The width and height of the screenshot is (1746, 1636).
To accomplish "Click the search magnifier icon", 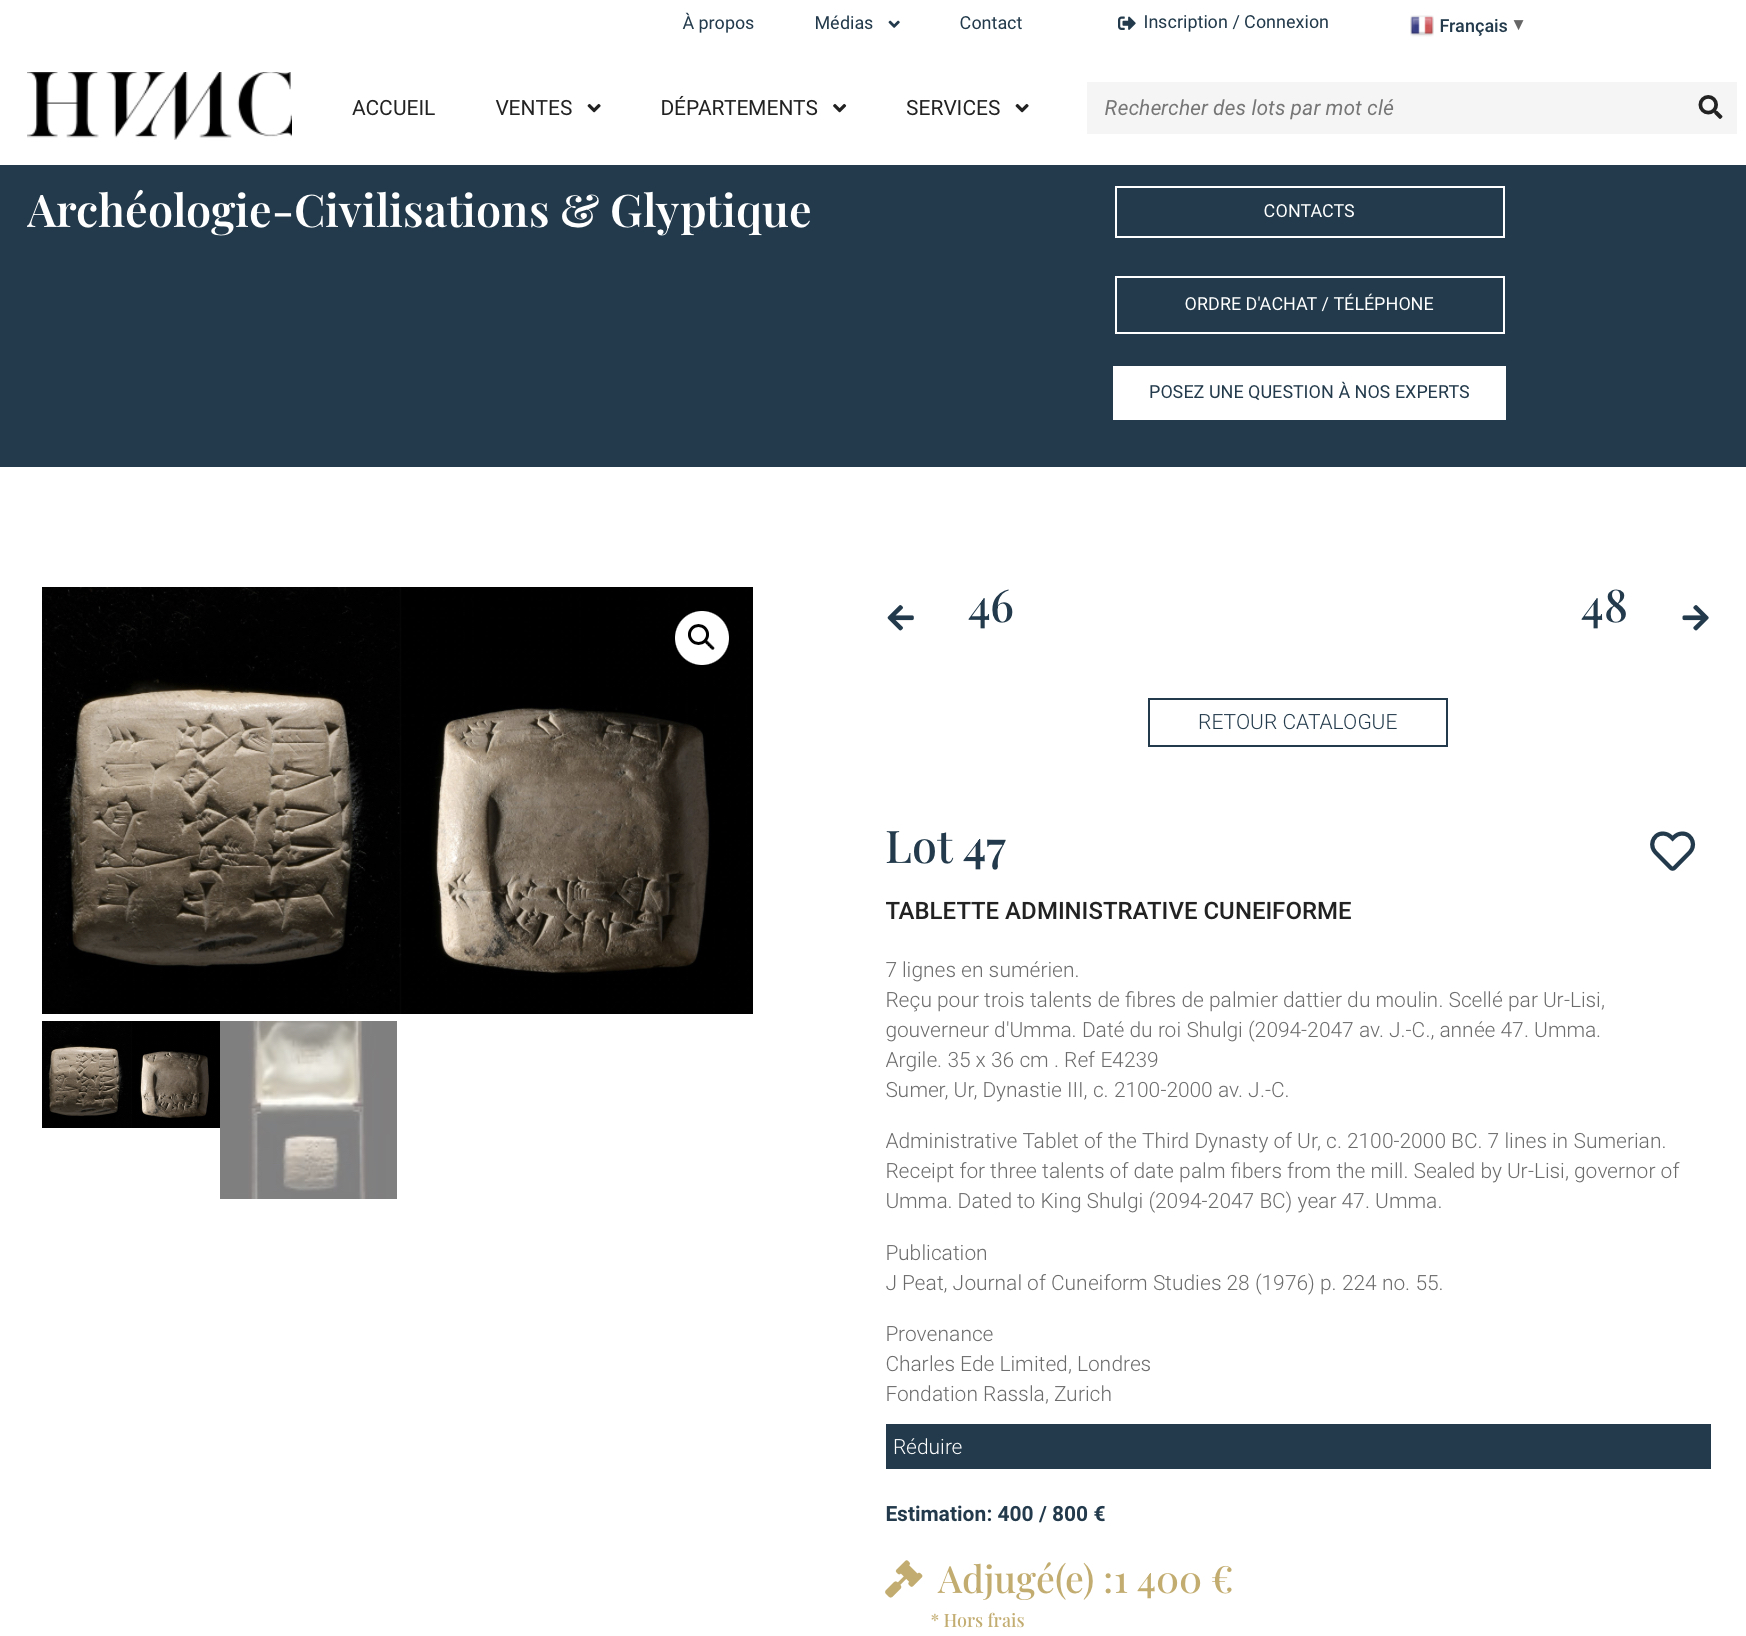I will [x=1709, y=108].
